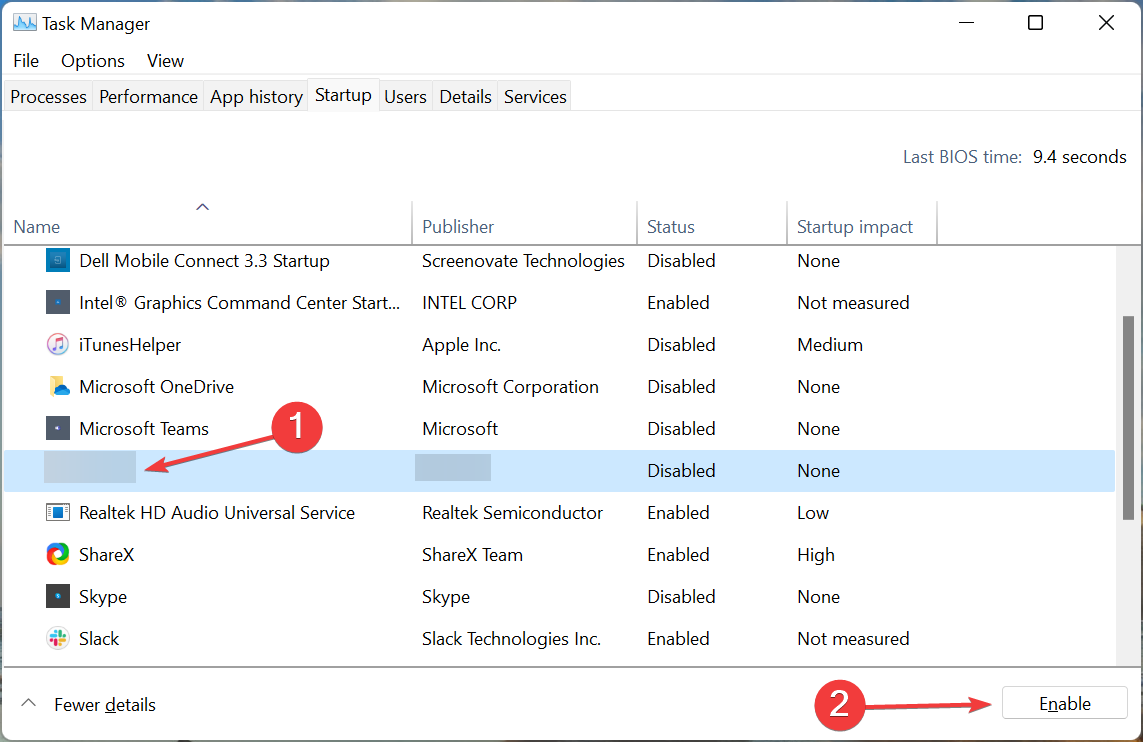Click Realtek Semiconductor publisher cell
This screenshot has width=1143, height=742.
pyautogui.click(x=512, y=512)
